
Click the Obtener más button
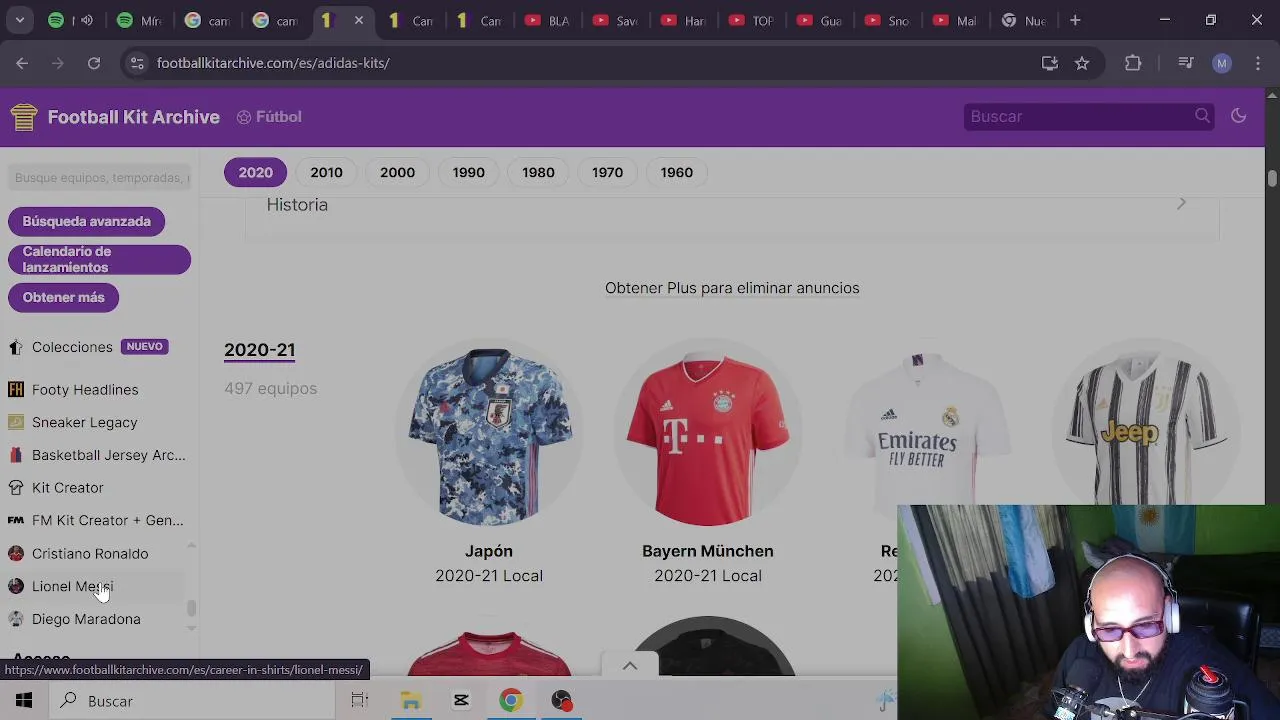[63, 297]
